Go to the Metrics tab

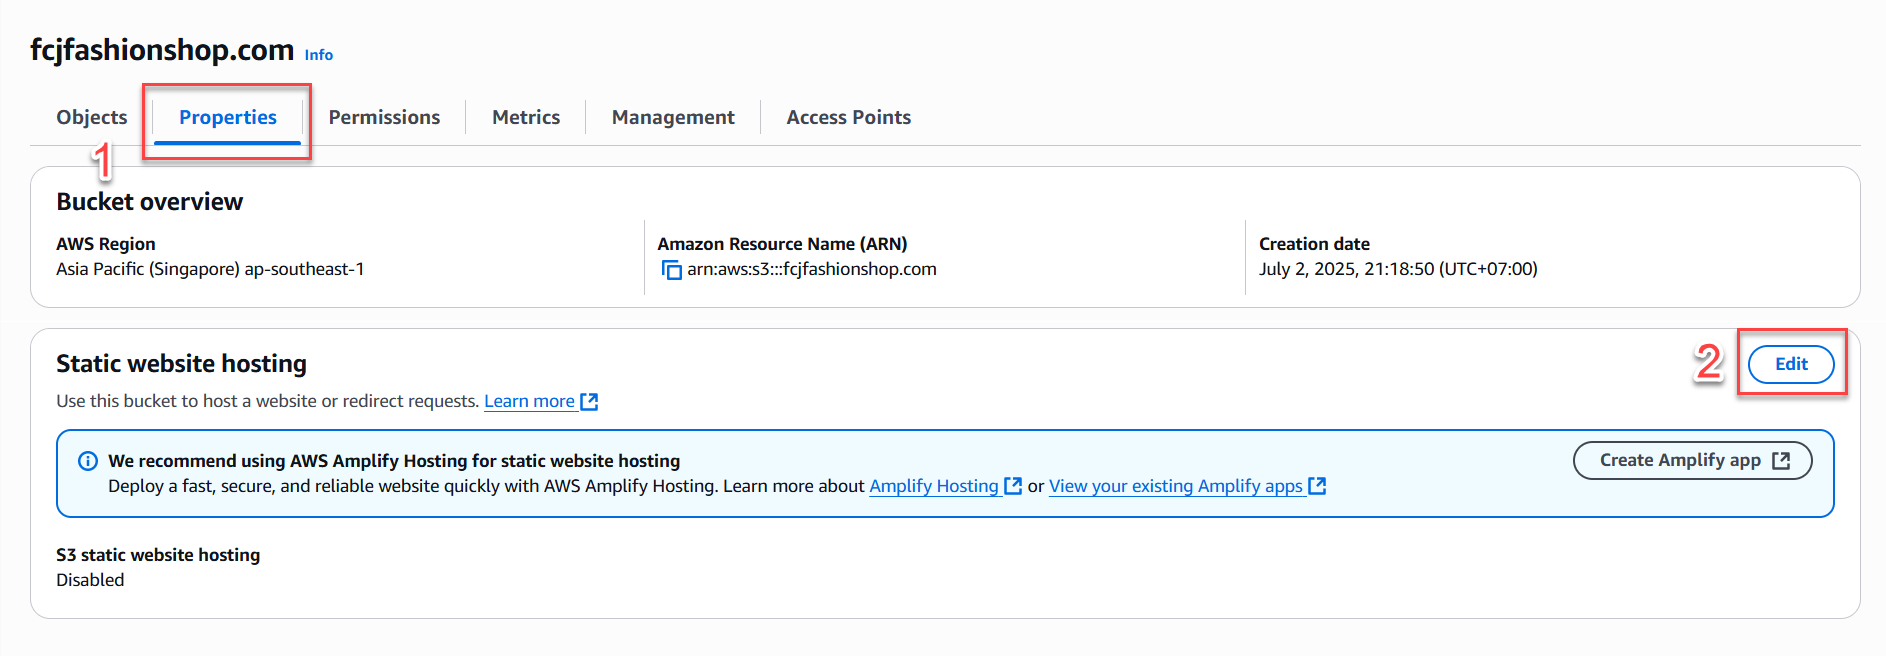(526, 117)
